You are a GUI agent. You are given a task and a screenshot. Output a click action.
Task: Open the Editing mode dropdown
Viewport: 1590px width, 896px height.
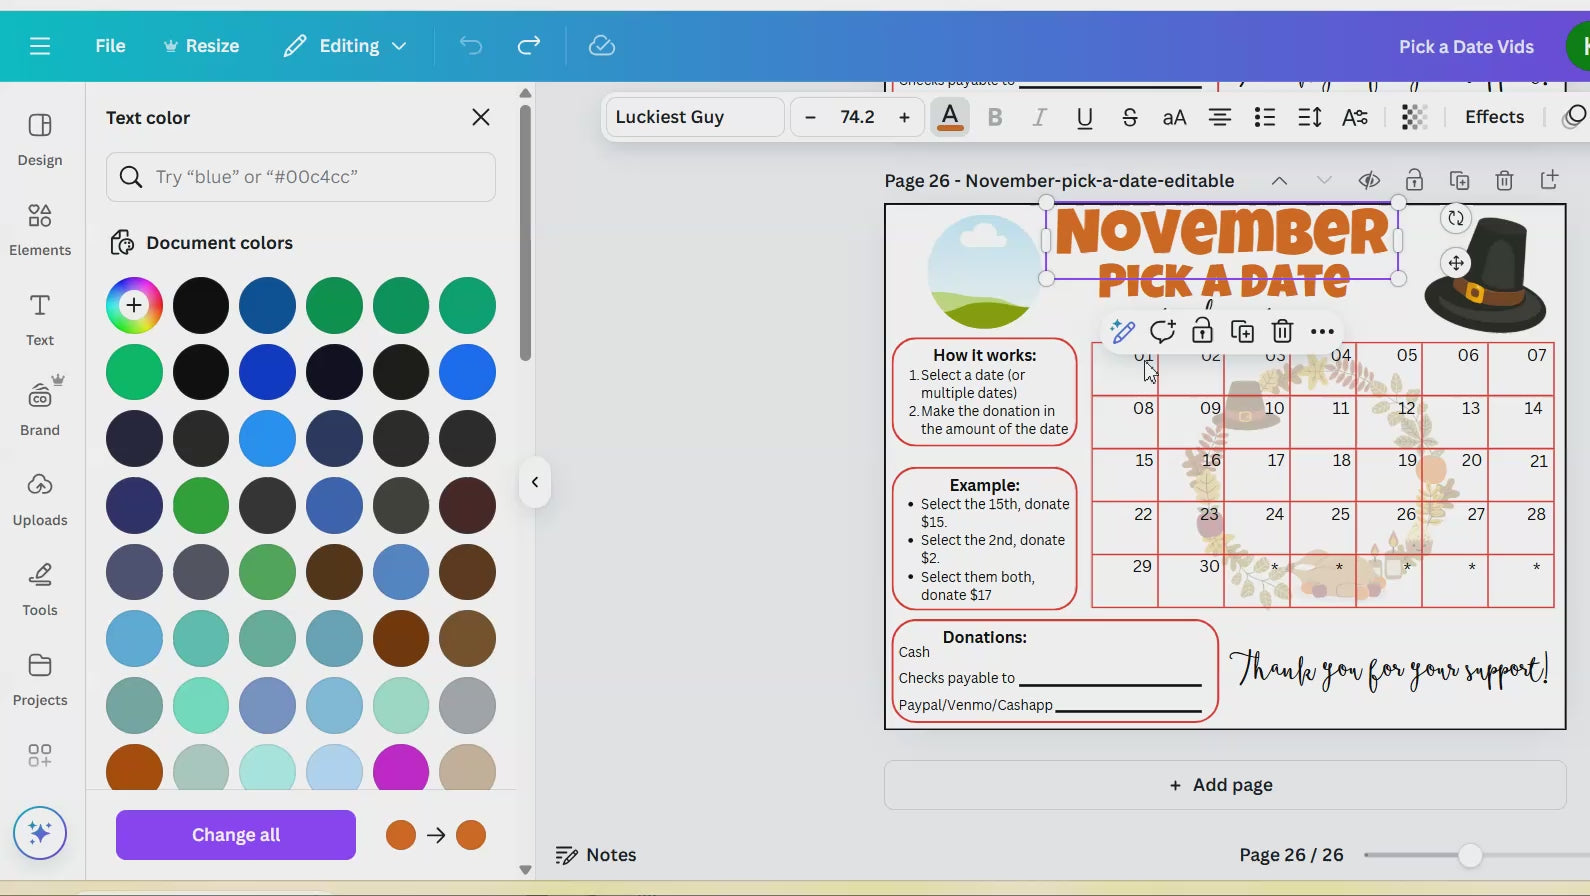345,46
